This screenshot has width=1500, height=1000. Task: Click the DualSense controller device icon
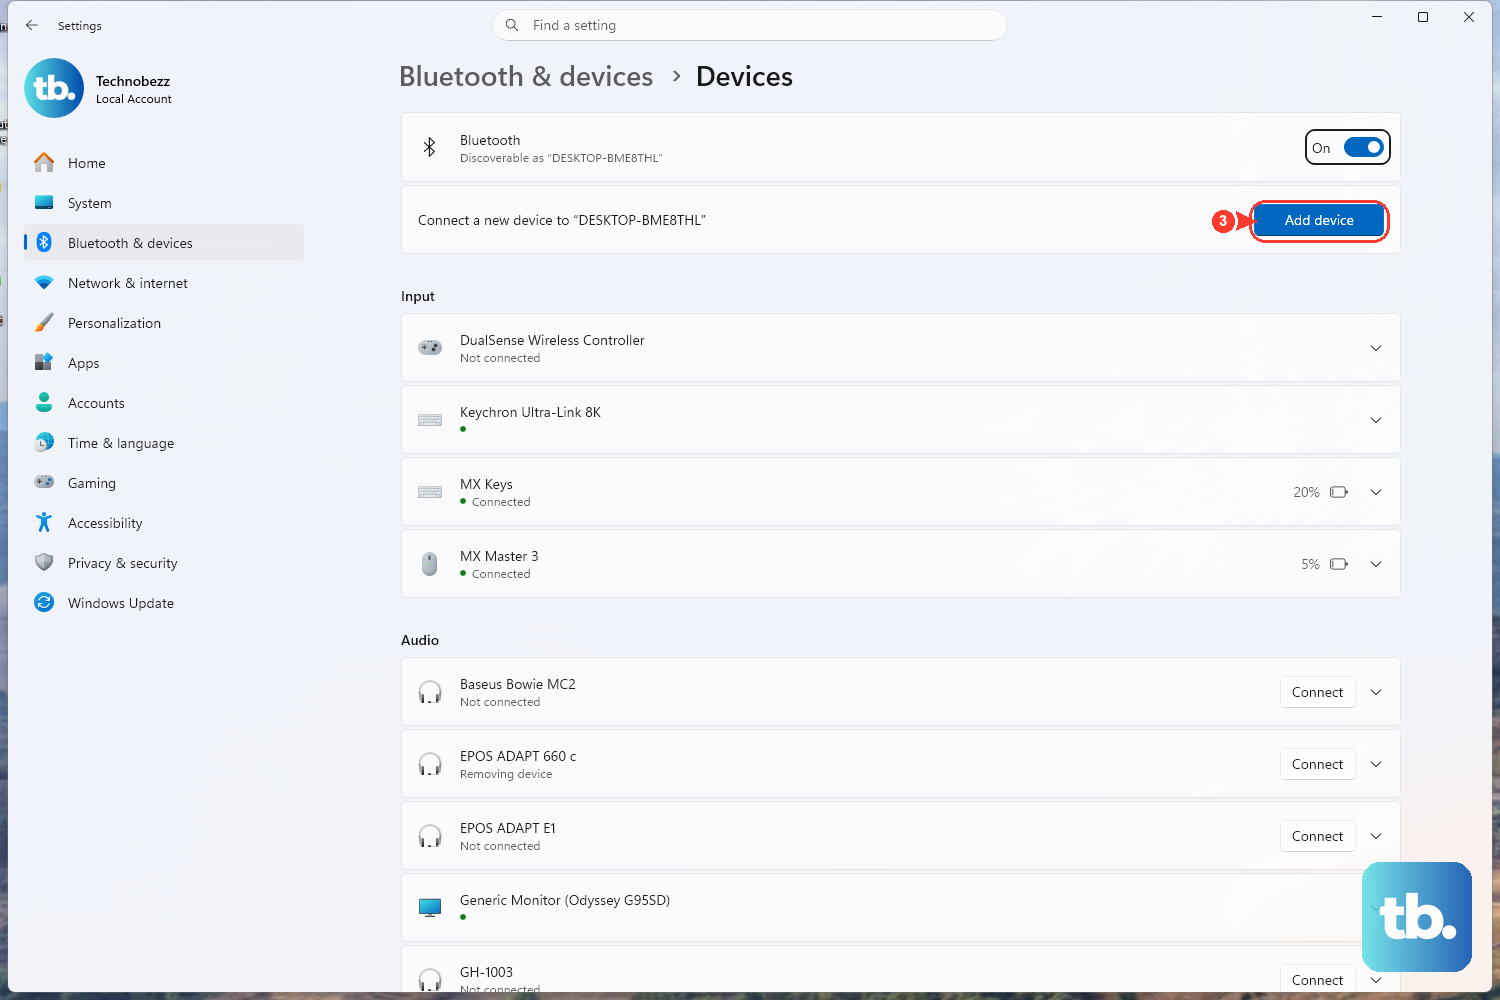click(x=430, y=347)
